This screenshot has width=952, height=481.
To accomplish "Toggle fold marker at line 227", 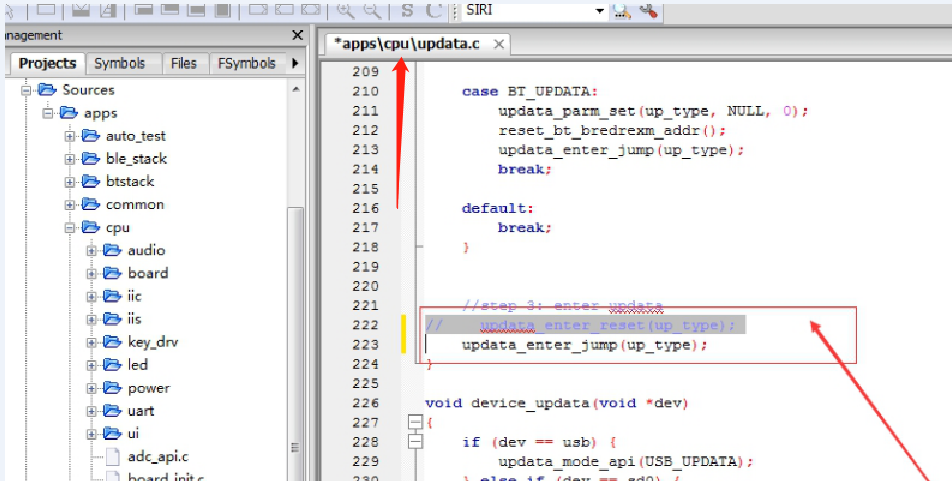I will (x=415, y=422).
